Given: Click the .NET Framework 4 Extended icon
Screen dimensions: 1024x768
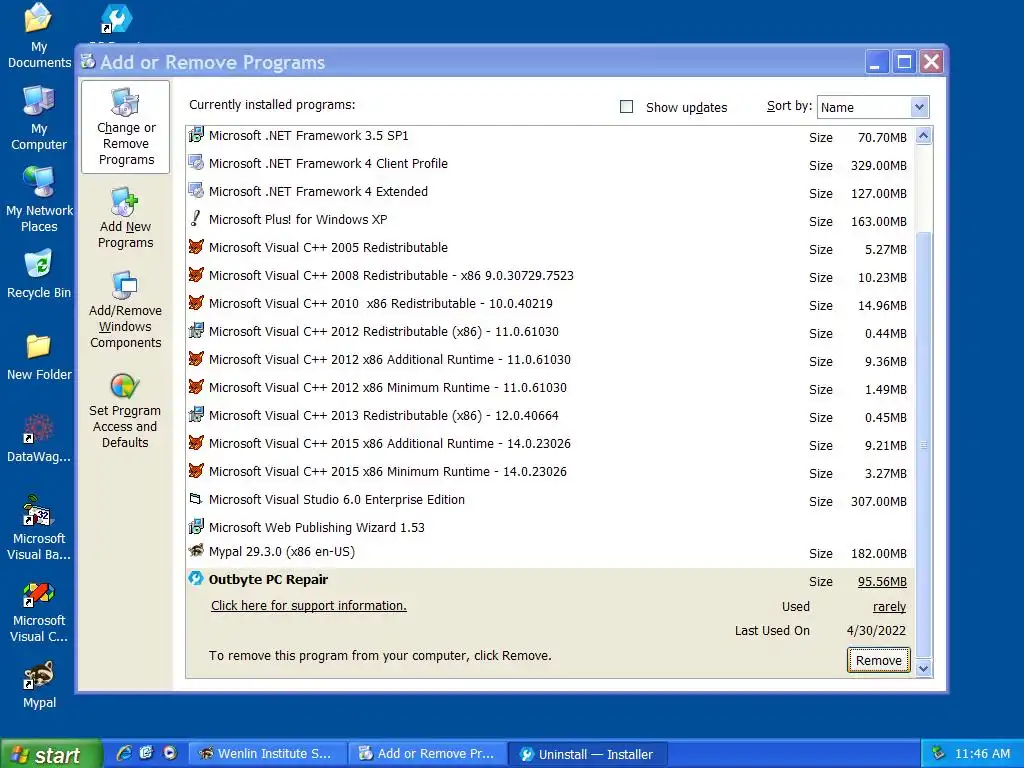Looking at the screenshot, I should click(196, 191).
